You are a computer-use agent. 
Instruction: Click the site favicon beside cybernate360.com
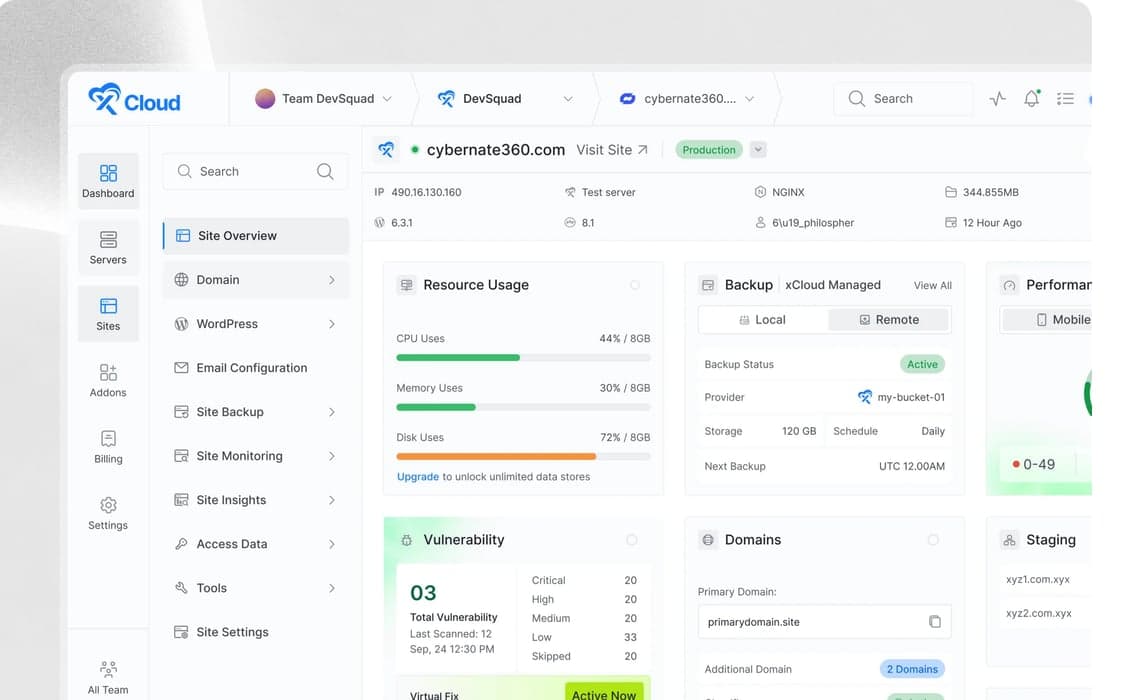(386, 150)
